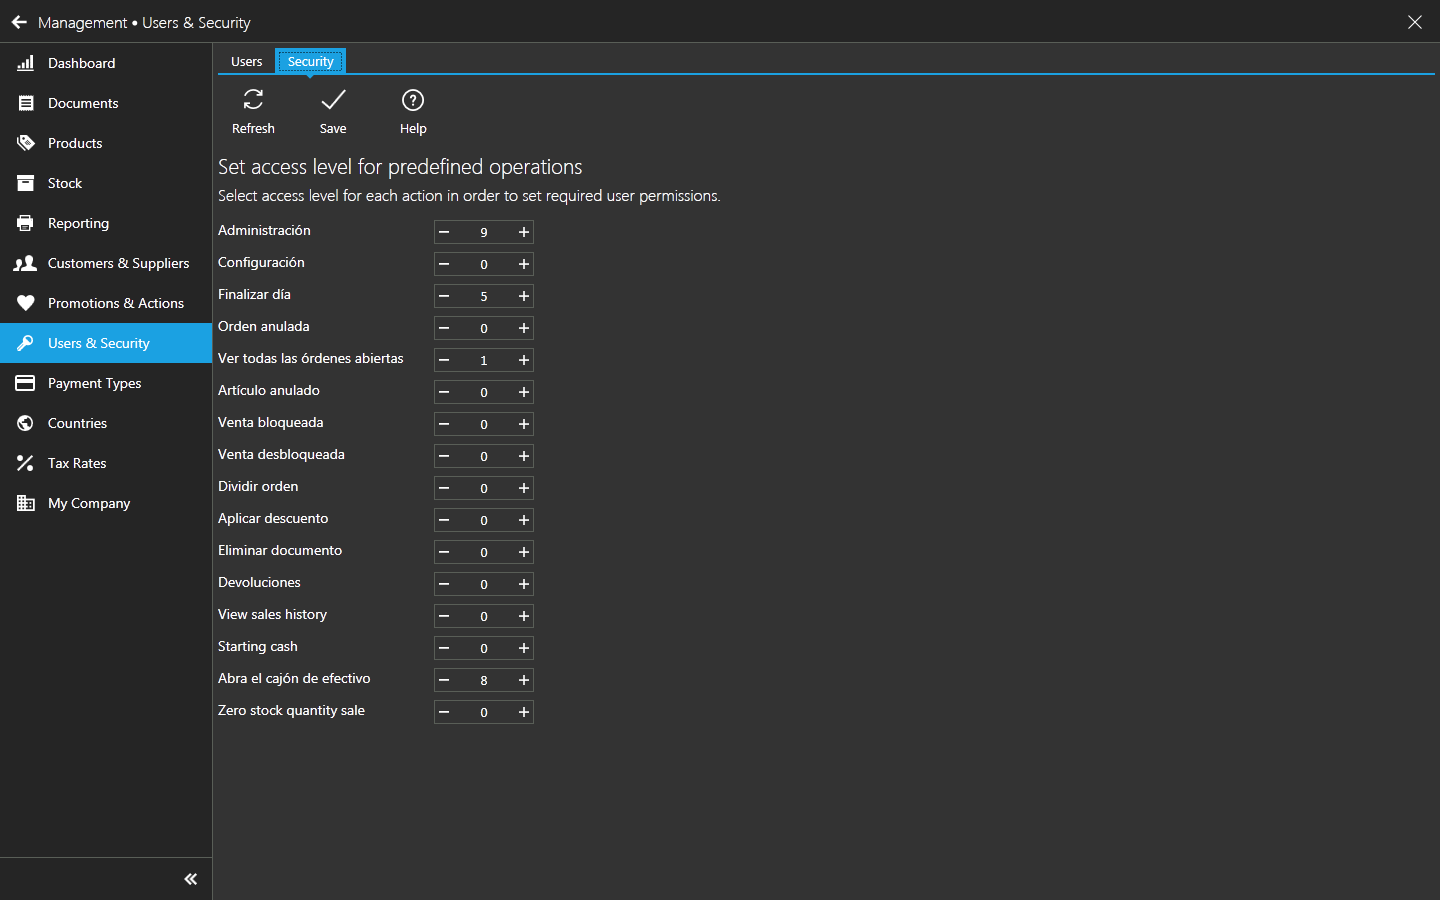Click the Configuración level value field
1440x900 pixels.
(x=484, y=264)
